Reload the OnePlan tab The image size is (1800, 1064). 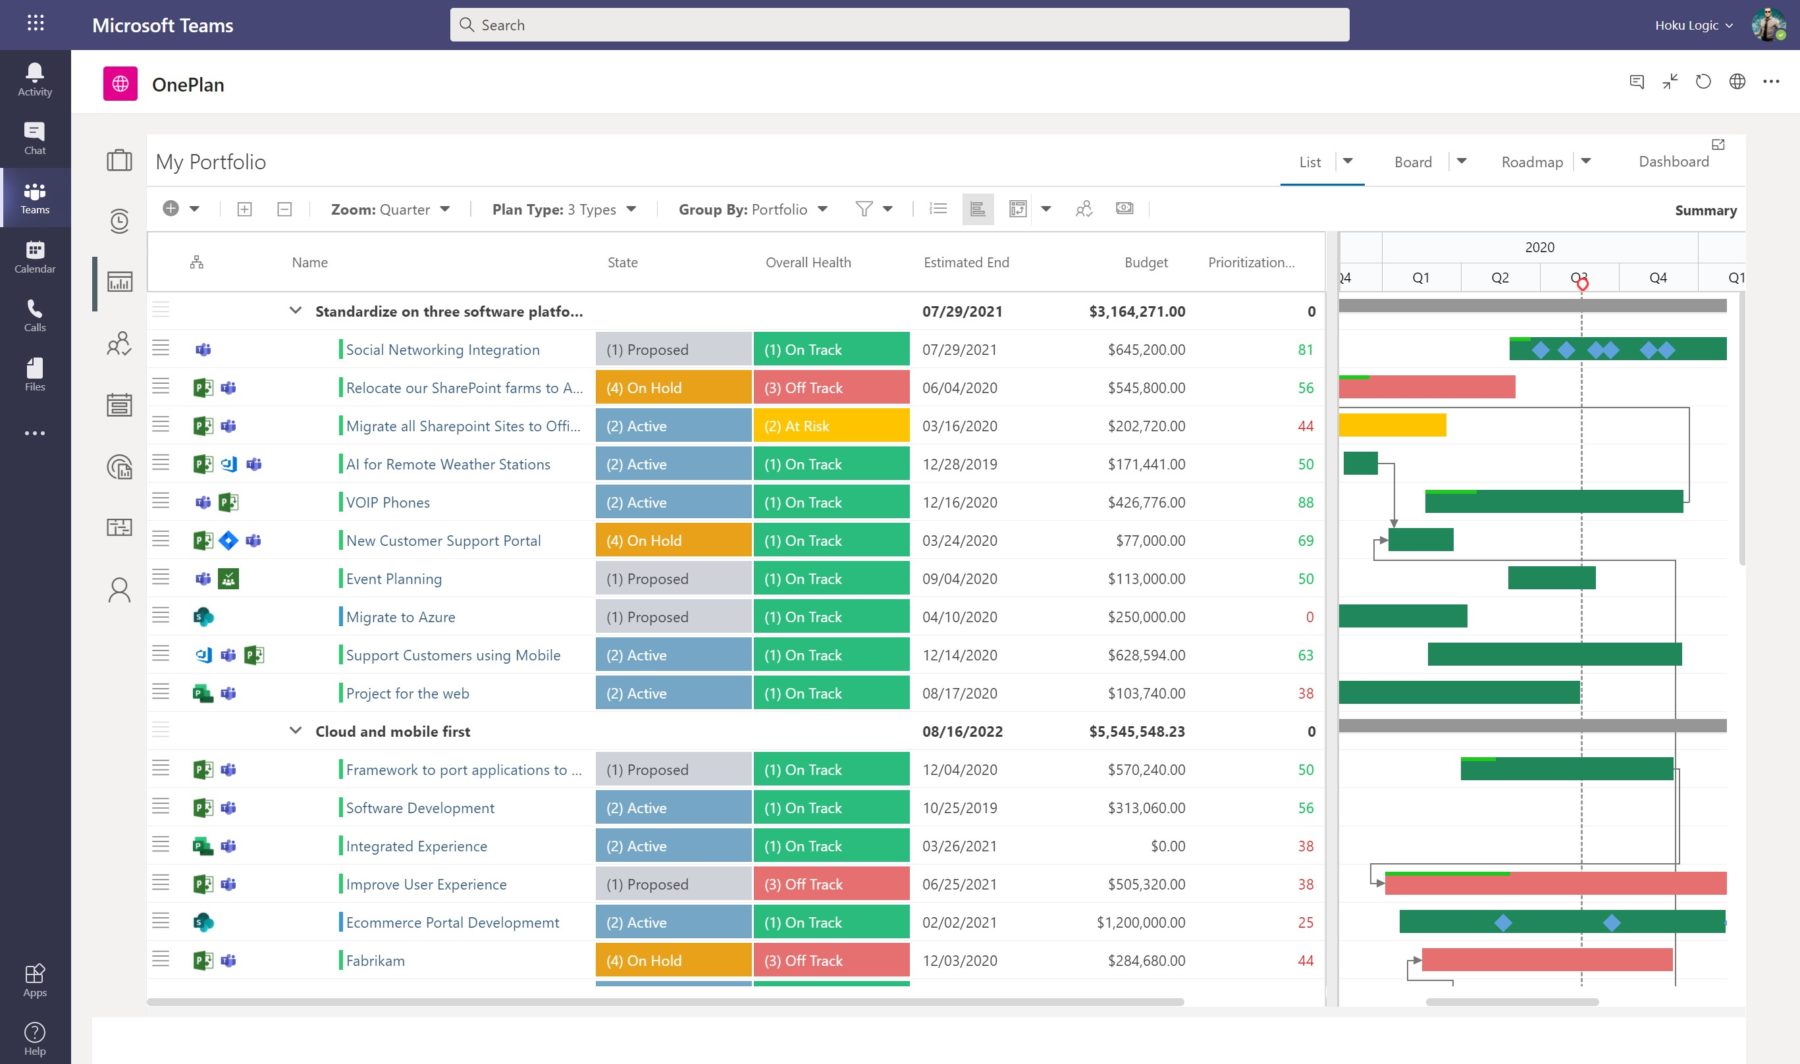pyautogui.click(x=1703, y=82)
